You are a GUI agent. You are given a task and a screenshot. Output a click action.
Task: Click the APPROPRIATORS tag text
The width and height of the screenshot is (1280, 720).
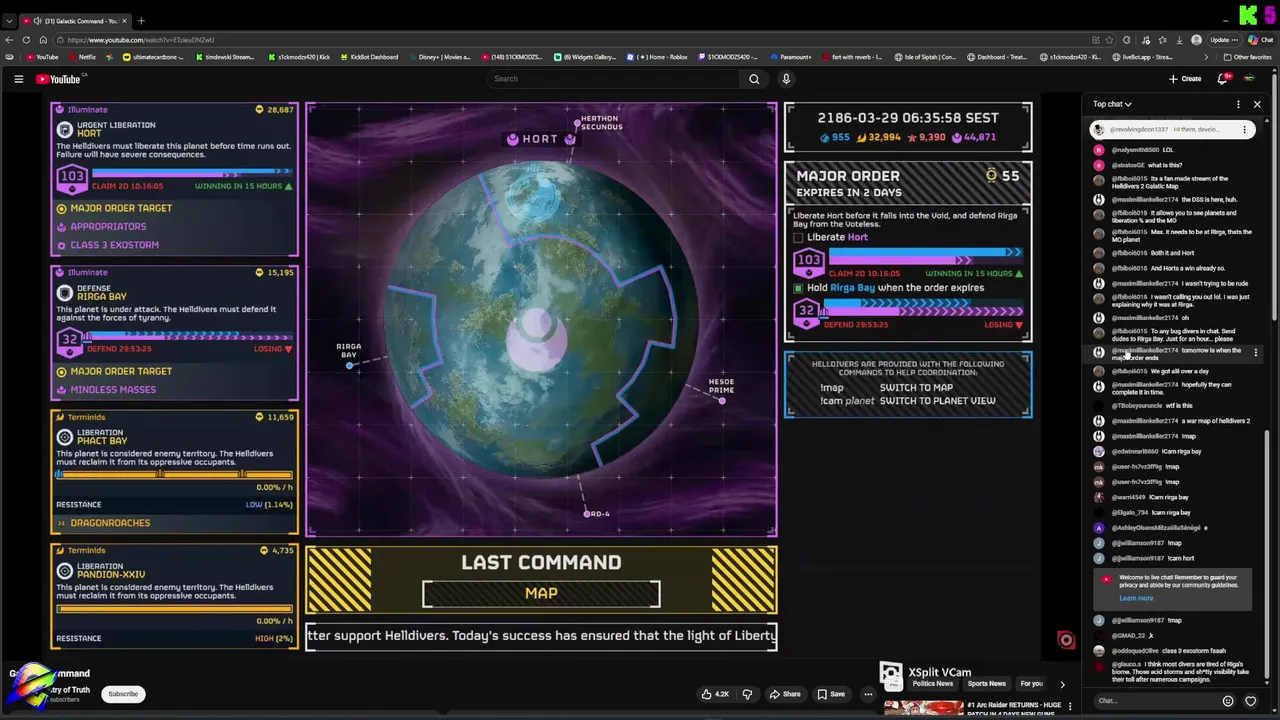[108, 227]
